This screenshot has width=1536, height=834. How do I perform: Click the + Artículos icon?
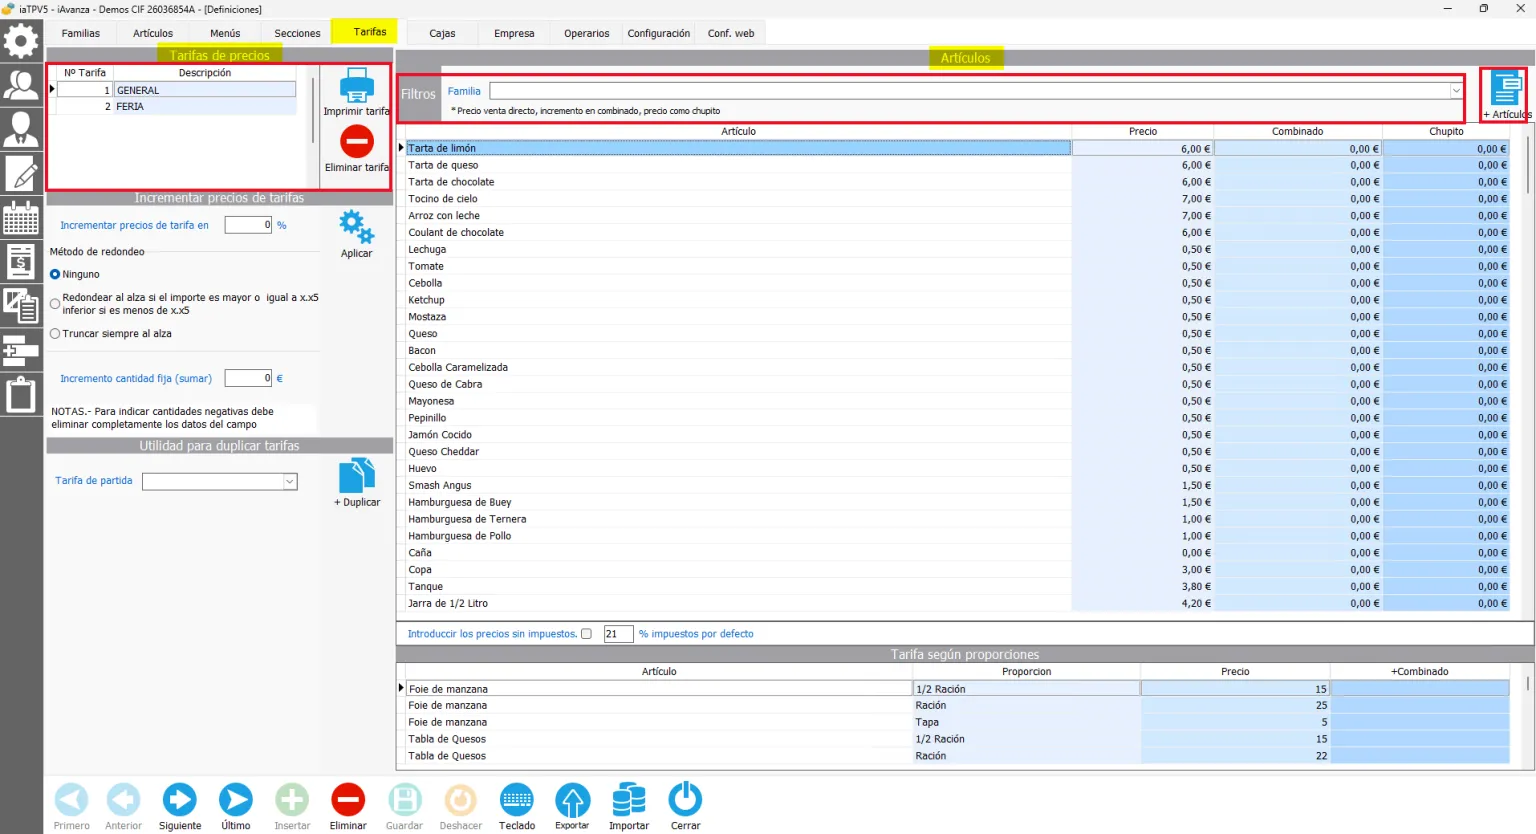click(1505, 88)
